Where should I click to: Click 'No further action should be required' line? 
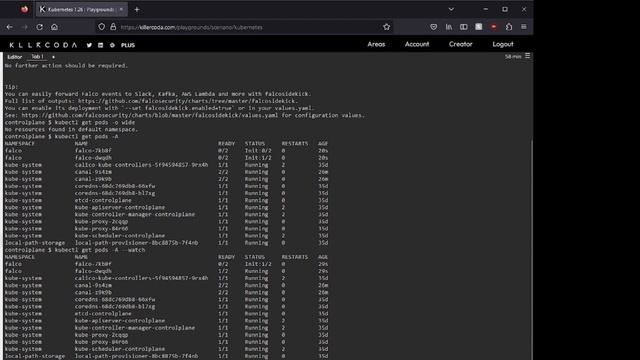coord(66,65)
